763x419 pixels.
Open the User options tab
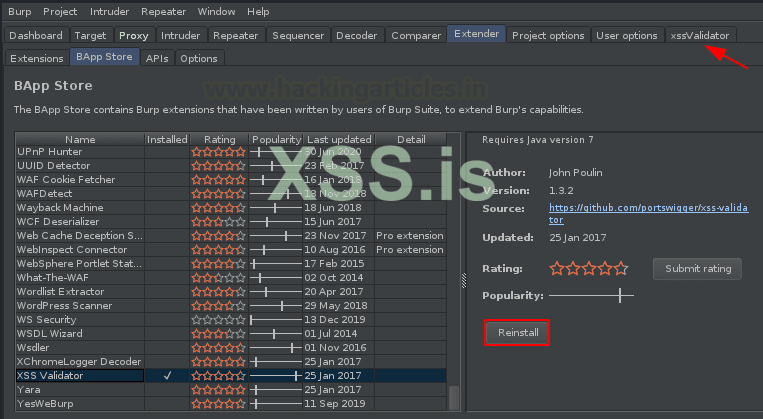627,36
